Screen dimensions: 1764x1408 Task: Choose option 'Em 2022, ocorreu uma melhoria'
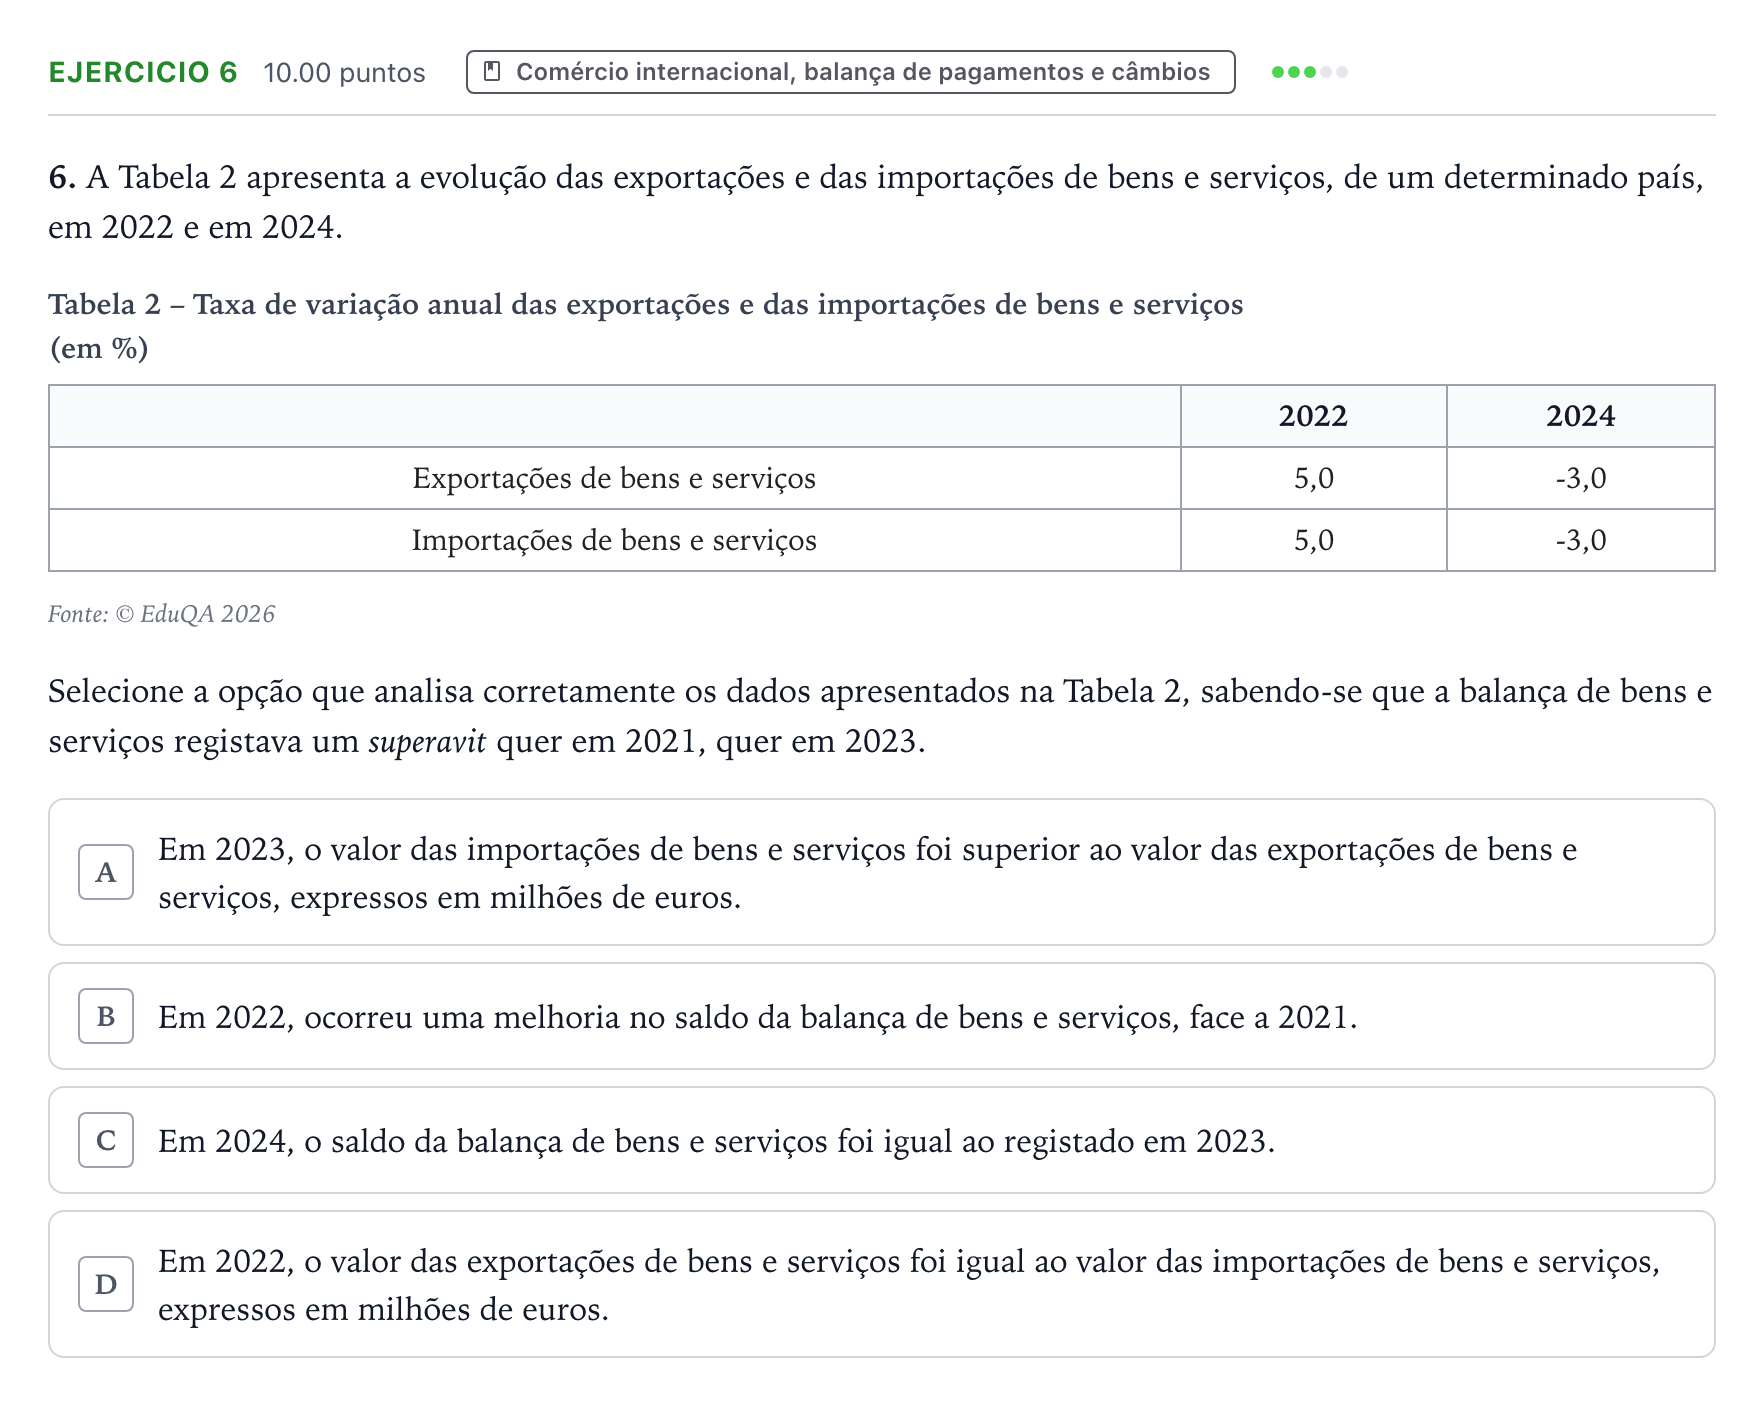(881, 1016)
